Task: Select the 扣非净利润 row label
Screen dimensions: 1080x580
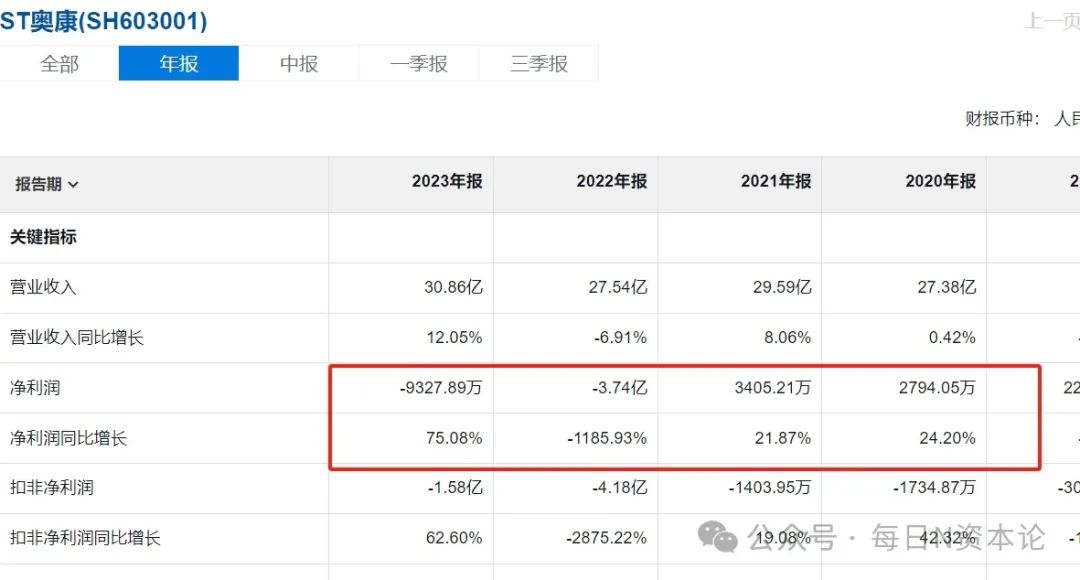Action: pyautogui.click(x=52, y=488)
